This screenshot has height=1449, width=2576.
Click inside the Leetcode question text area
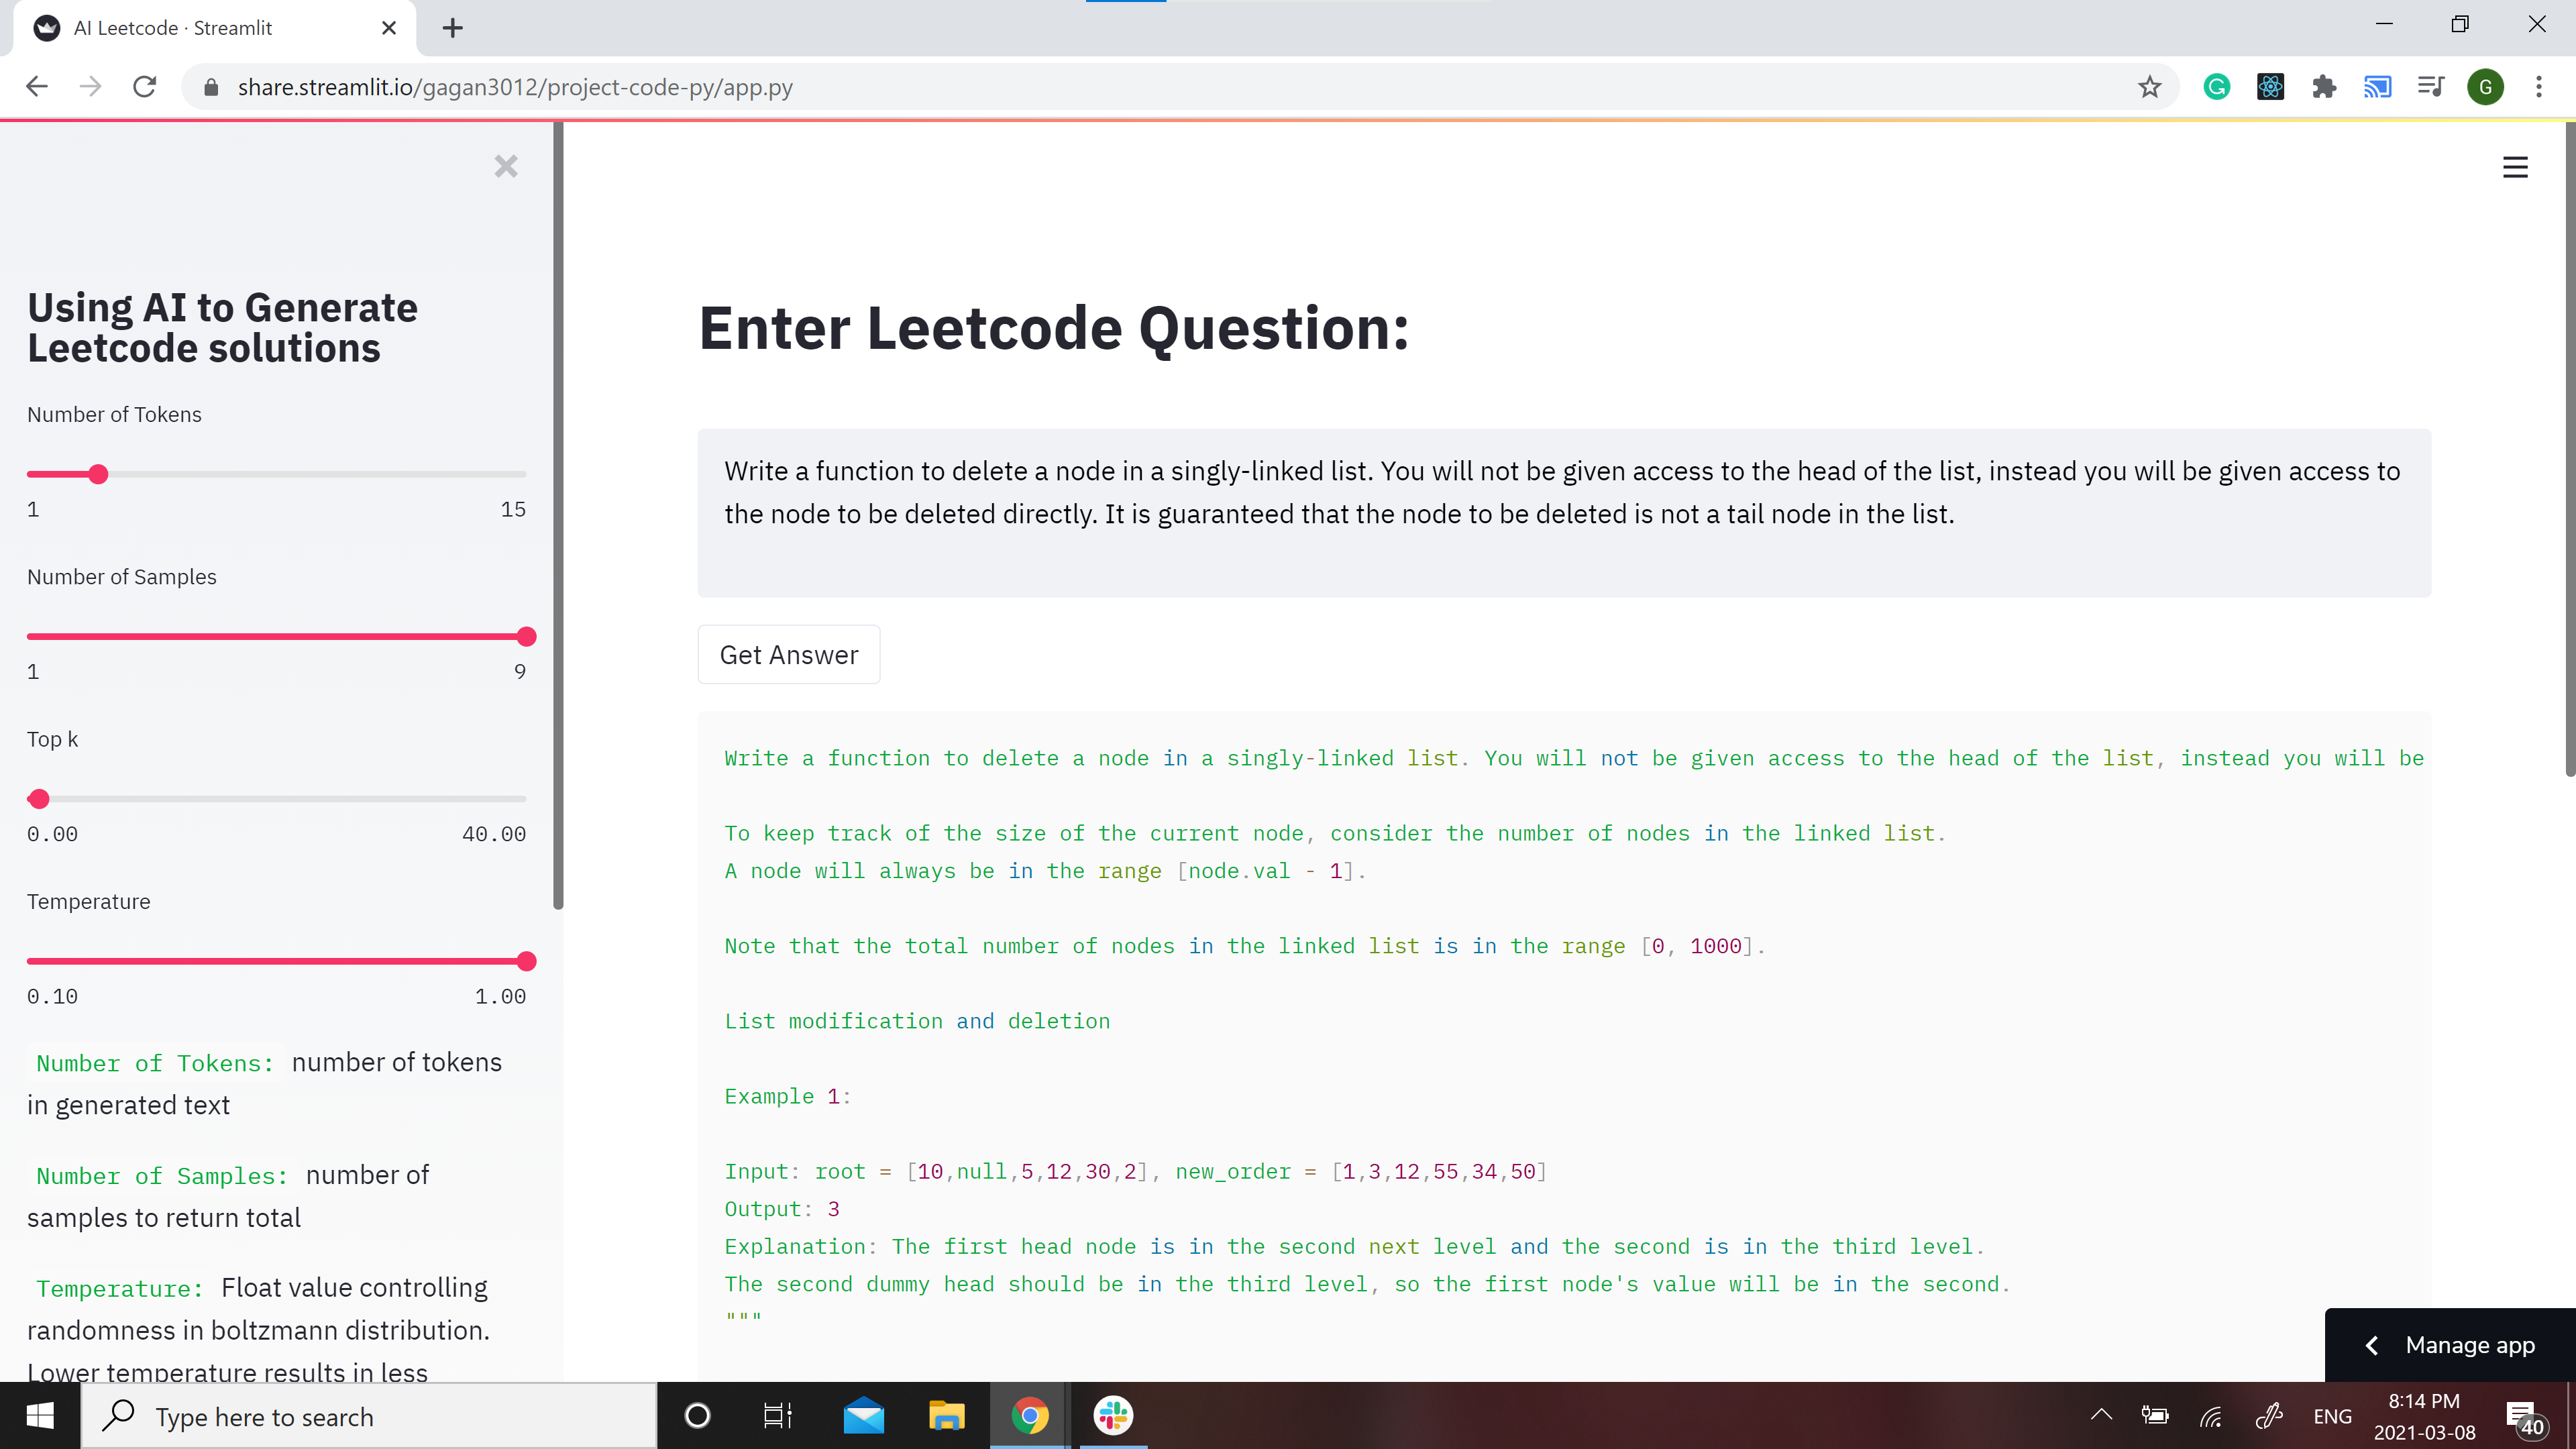click(1563, 512)
